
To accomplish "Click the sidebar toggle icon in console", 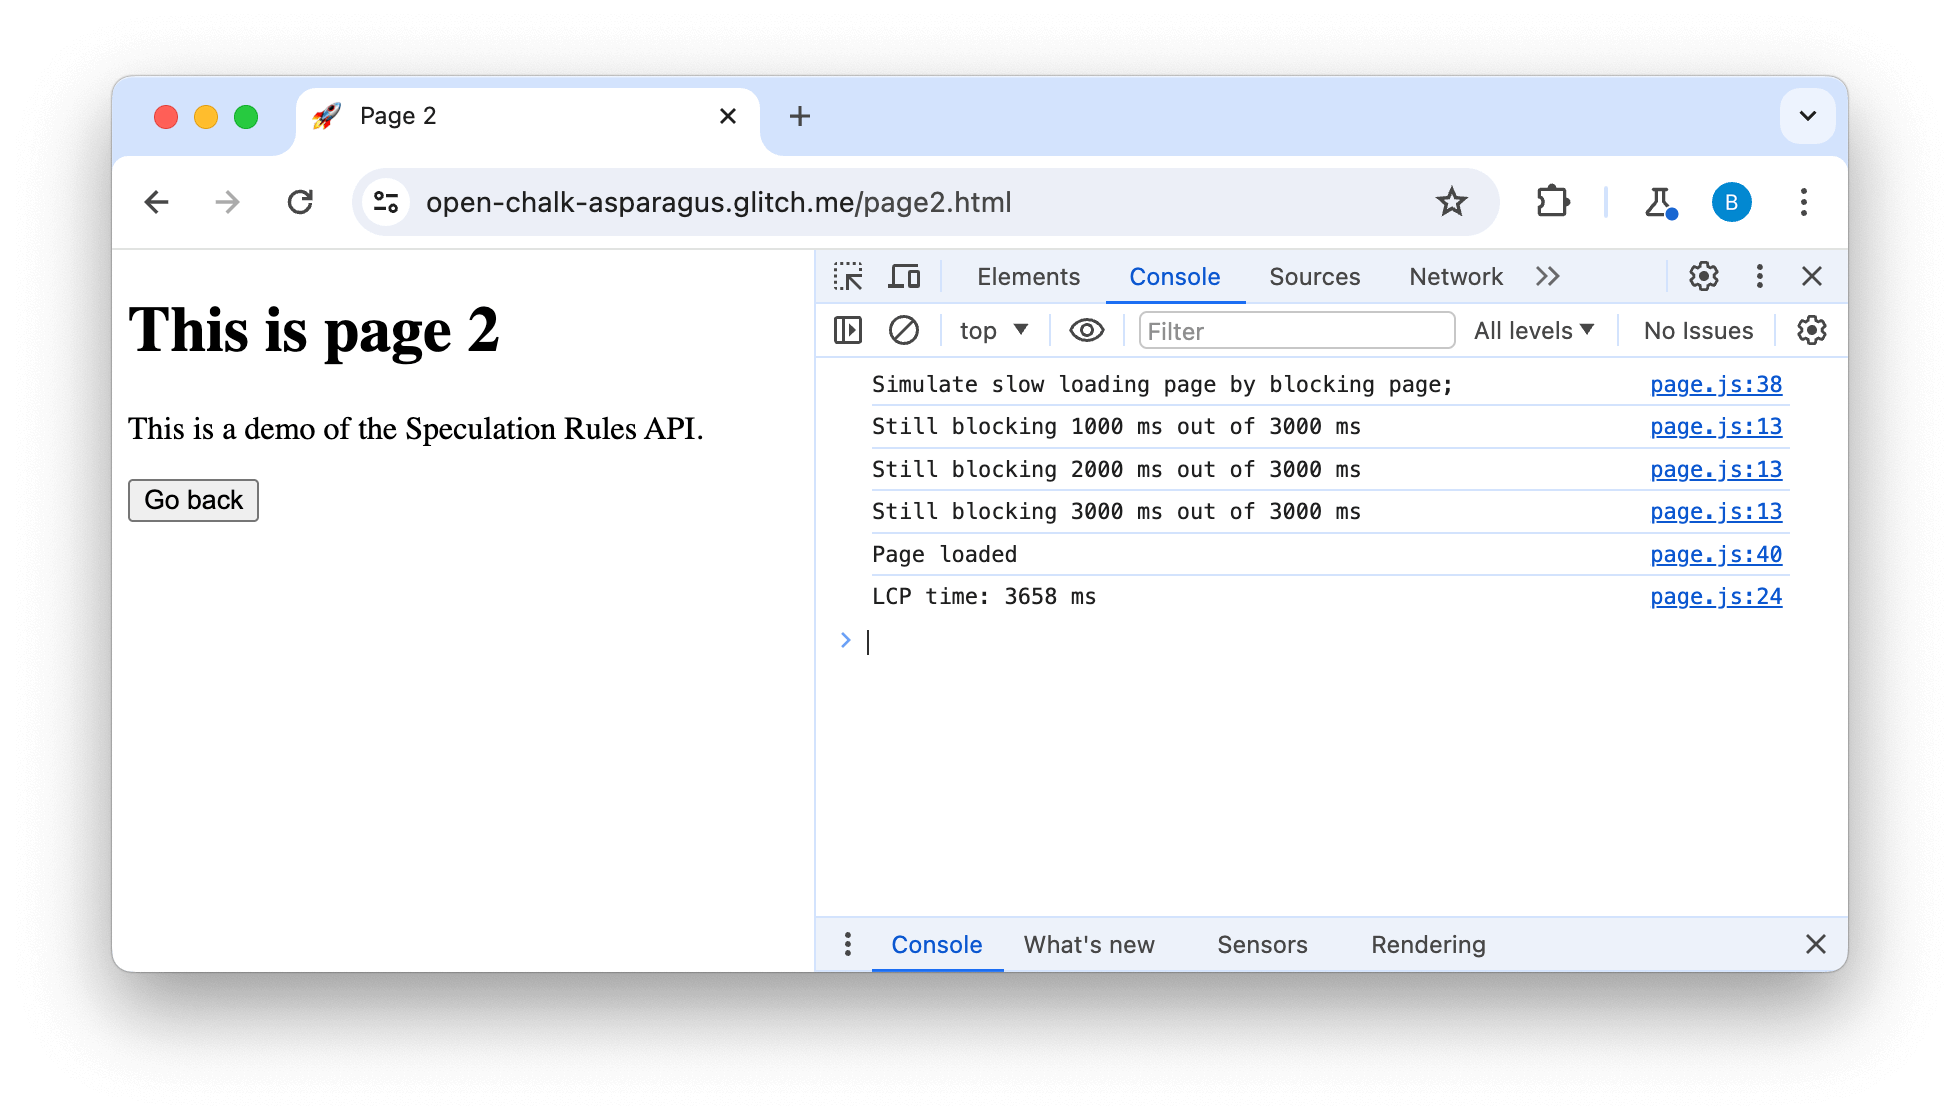I will 847,330.
